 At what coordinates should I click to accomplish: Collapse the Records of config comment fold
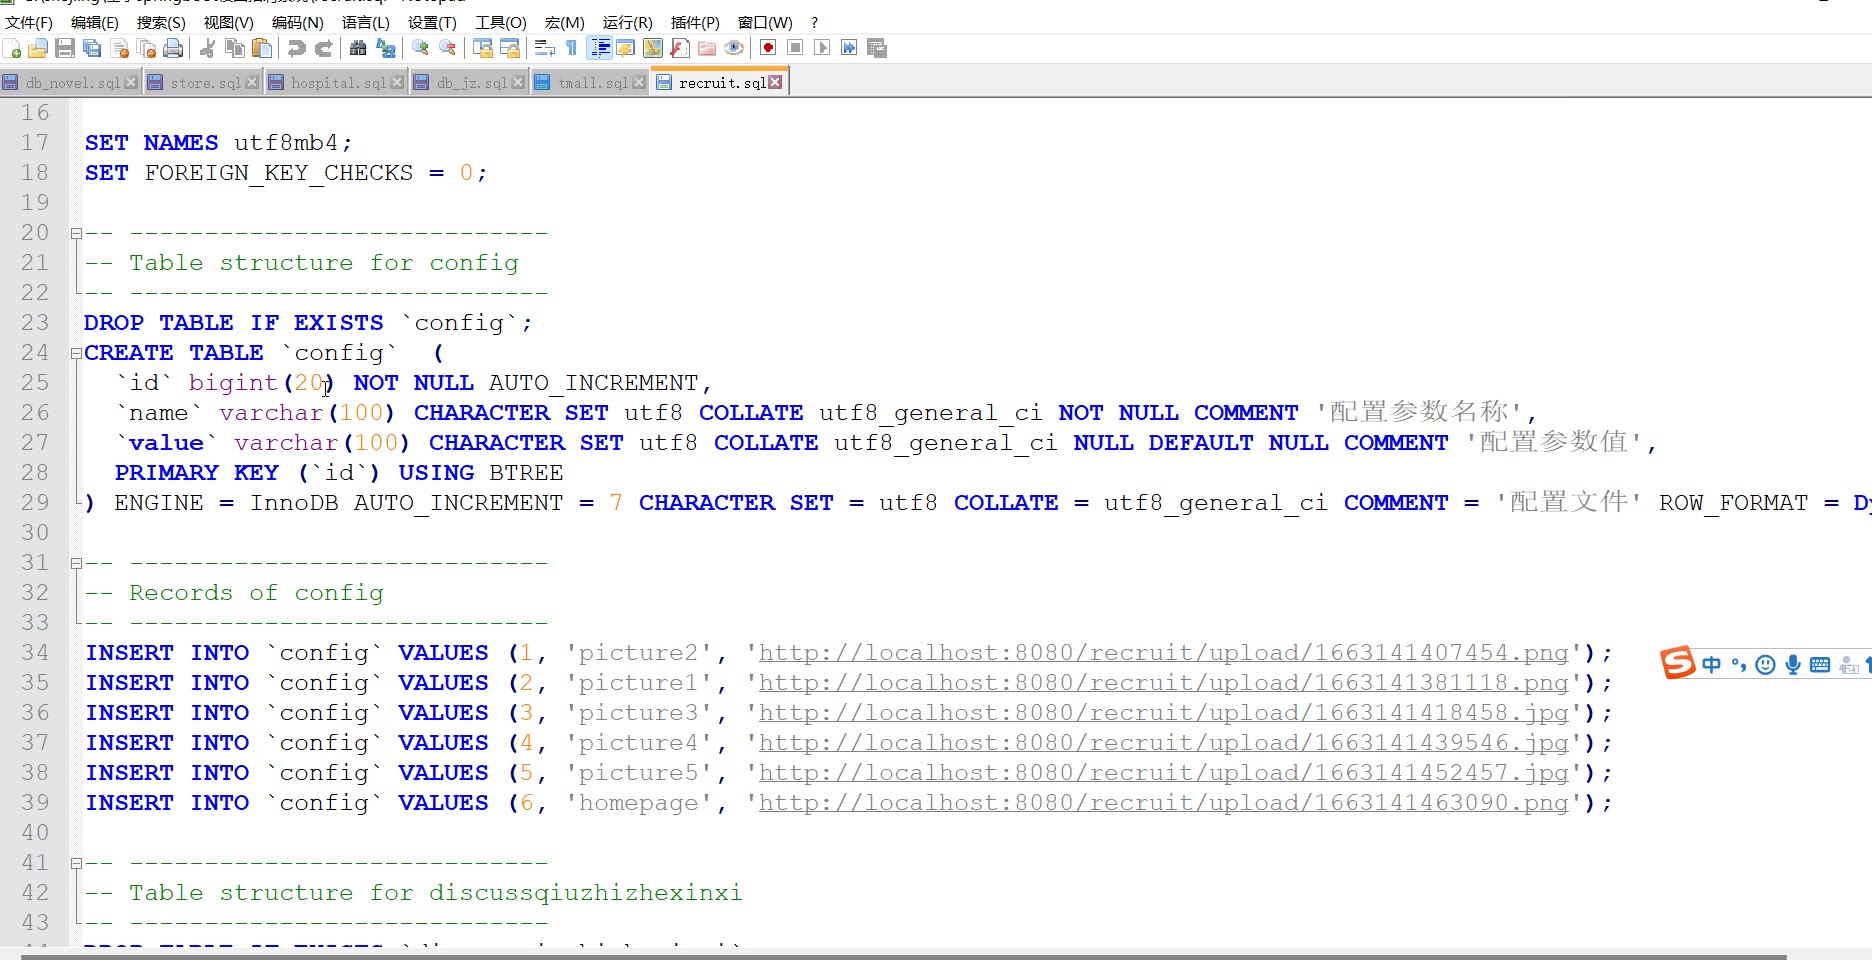click(76, 563)
